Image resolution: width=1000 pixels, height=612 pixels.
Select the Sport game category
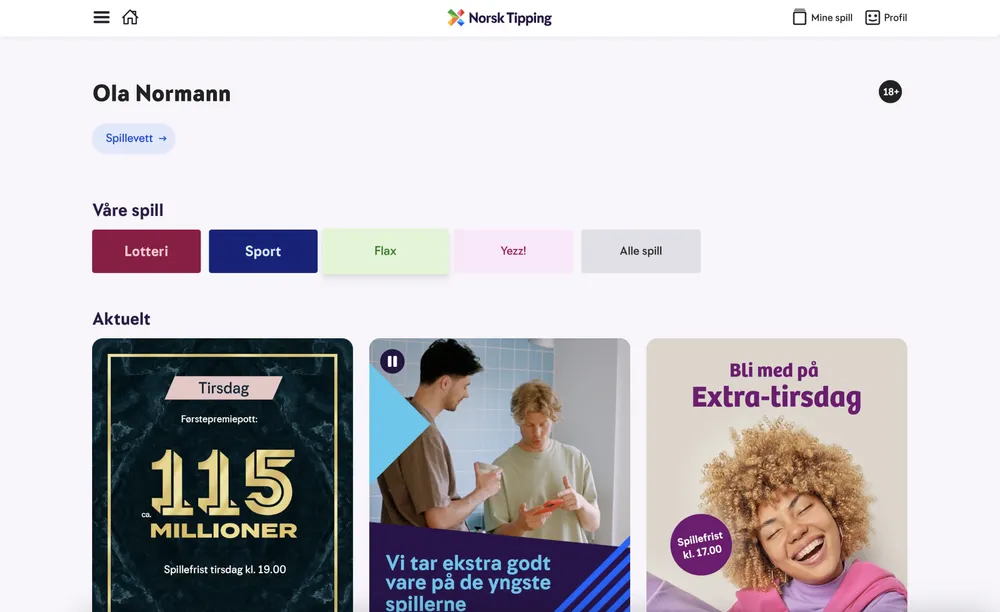[263, 251]
